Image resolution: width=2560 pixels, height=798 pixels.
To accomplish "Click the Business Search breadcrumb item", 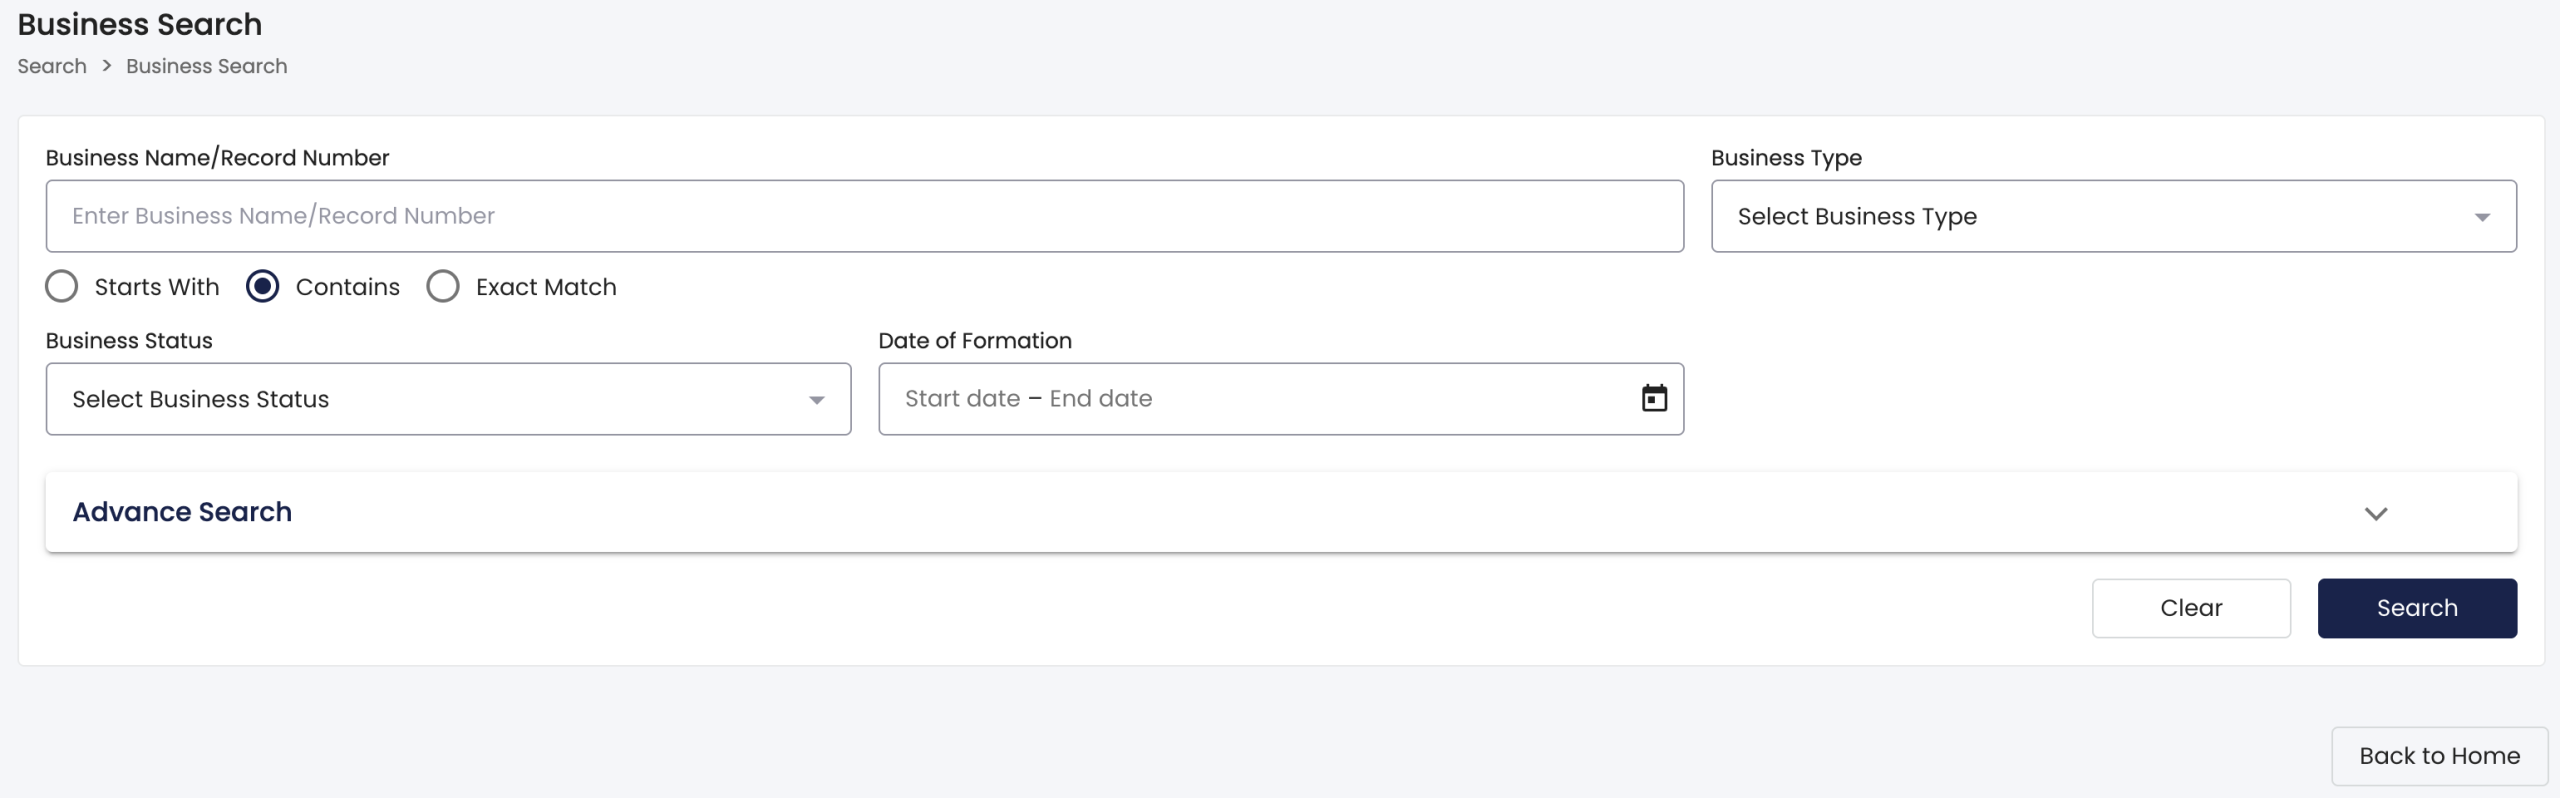I will [x=206, y=66].
